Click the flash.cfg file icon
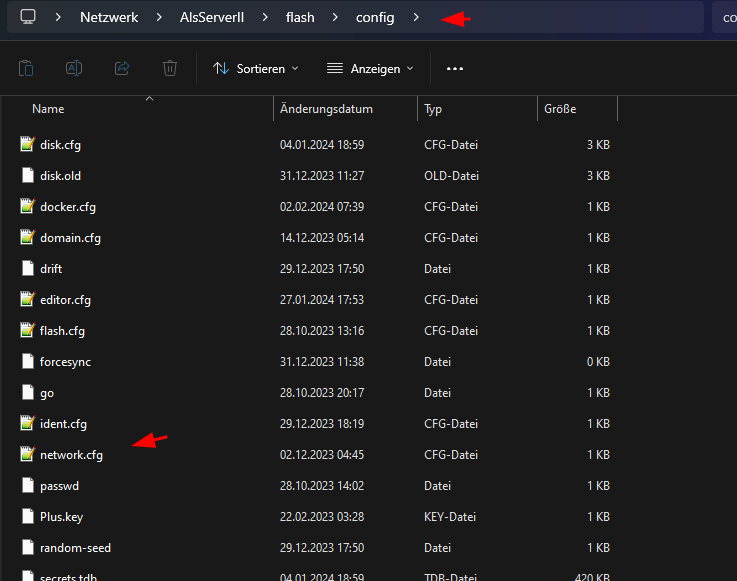Image resolution: width=737 pixels, height=581 pixels. [x=28, y=330]
